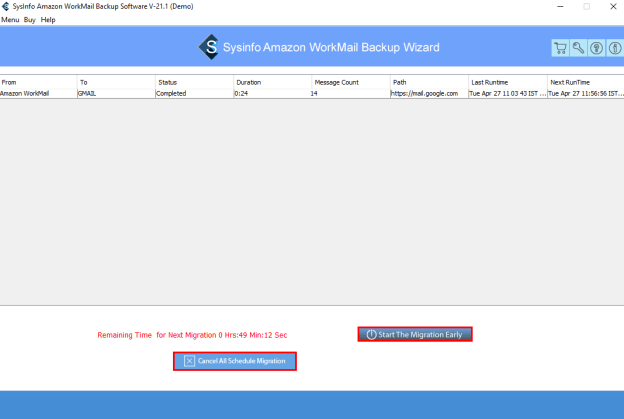Start The Migration Early button
The height and width of the screenshot is (419, 624).
click(x=415, y=334)
